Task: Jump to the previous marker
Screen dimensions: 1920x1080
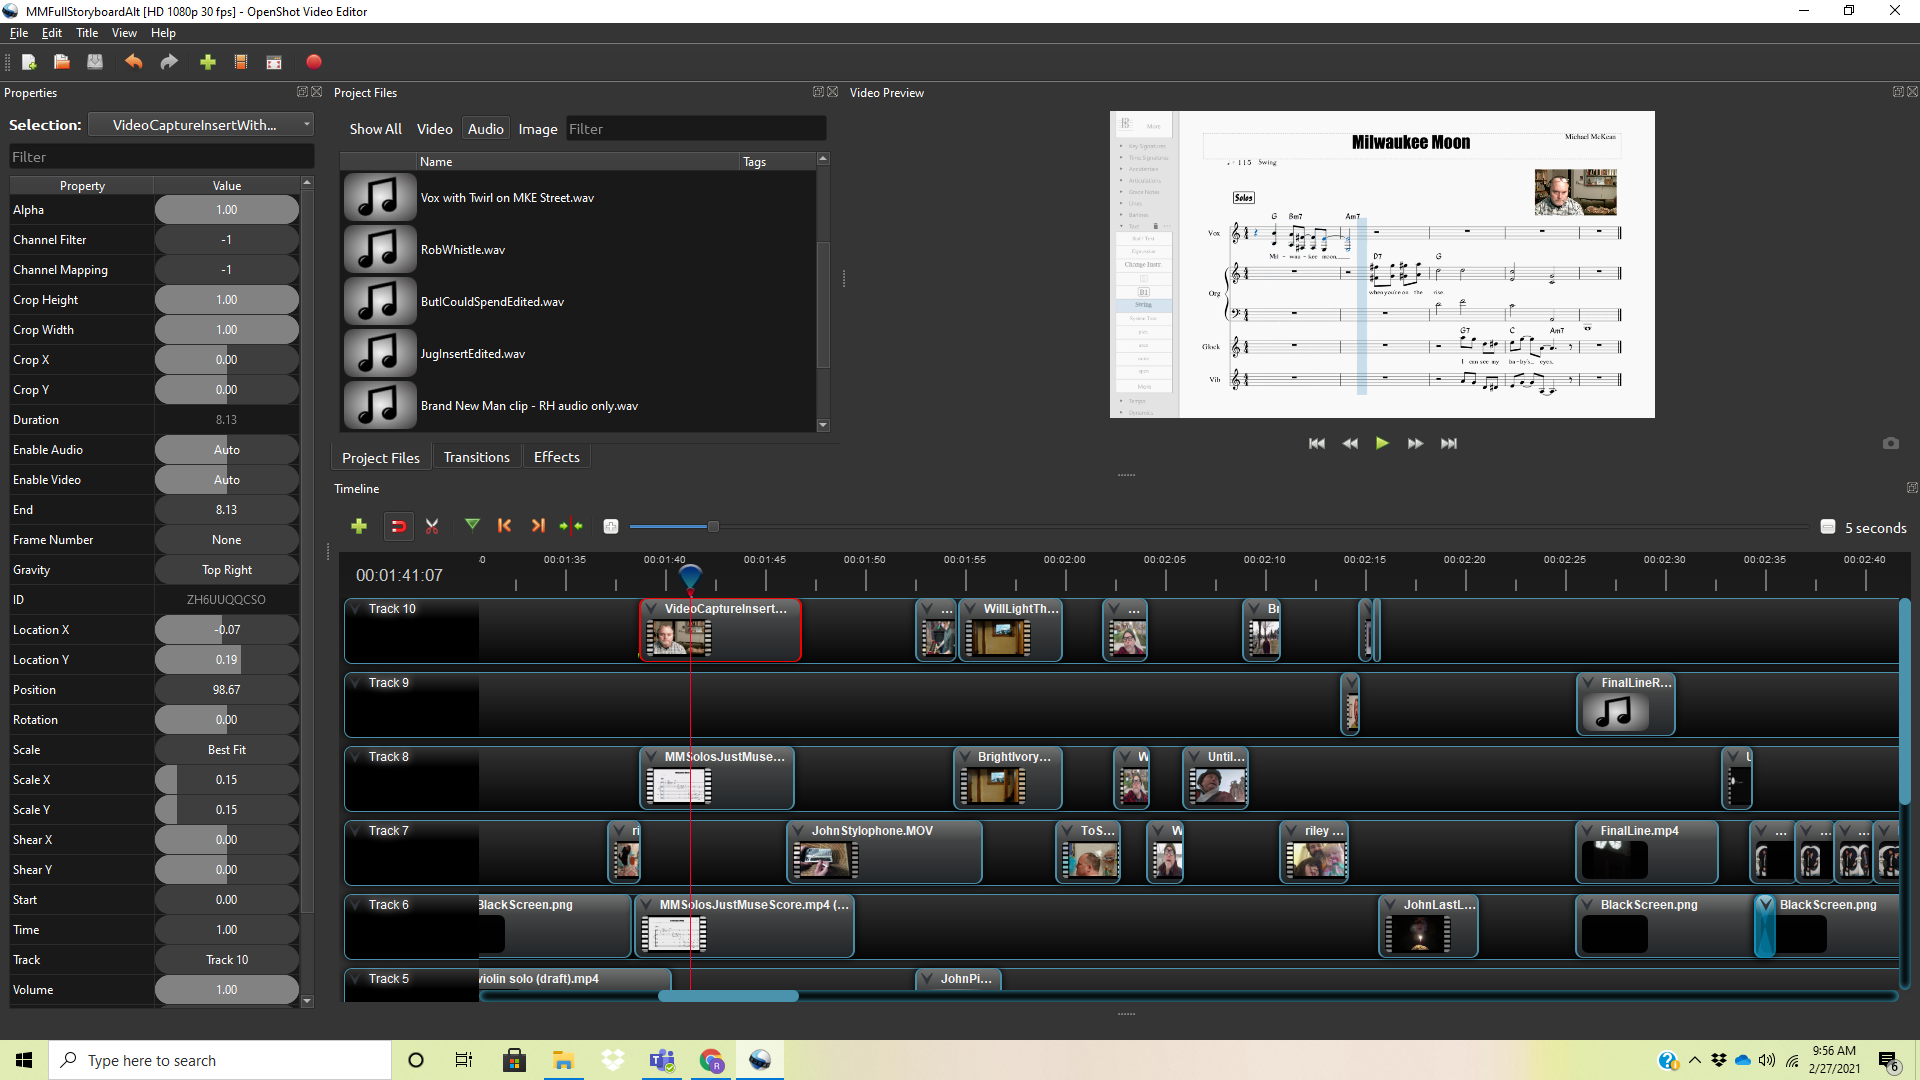Action: [504, 526]
